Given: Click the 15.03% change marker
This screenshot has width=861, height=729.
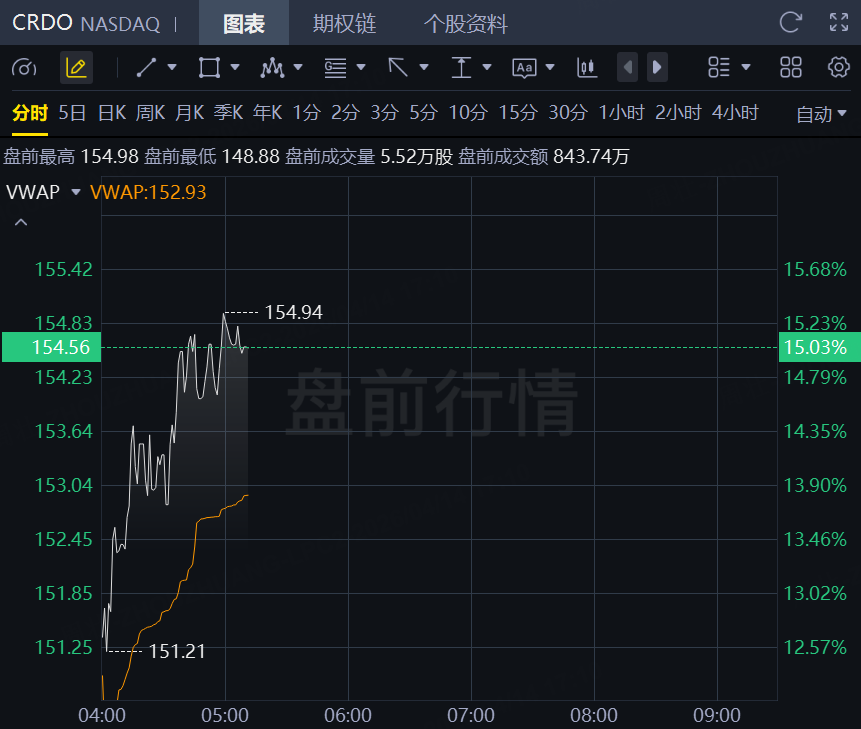Looking at the screenshot, I should (x=820, y=347).
